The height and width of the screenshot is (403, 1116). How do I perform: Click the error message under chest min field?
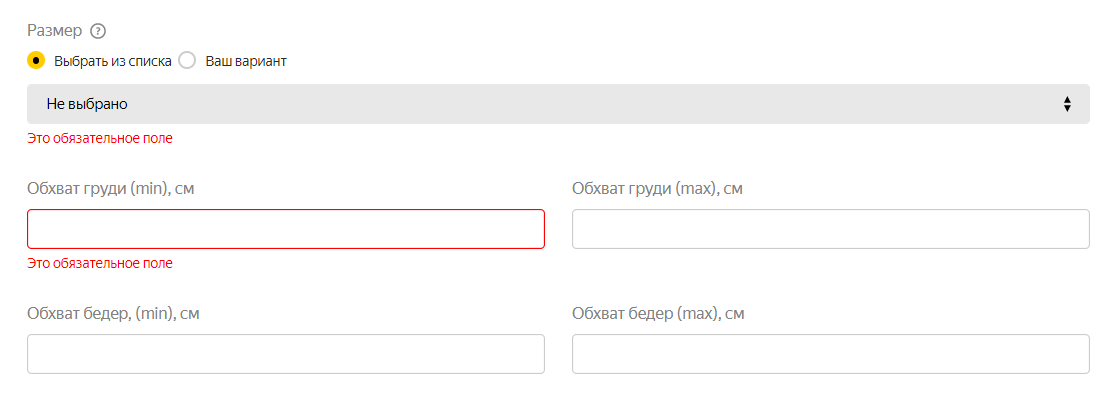(x=100, y=263)
